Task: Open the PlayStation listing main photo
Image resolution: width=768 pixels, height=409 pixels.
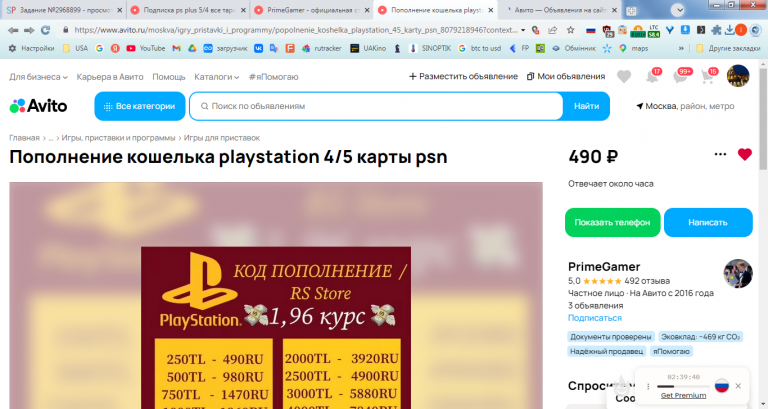Action: pyautogui.click(x=276, y=295)
